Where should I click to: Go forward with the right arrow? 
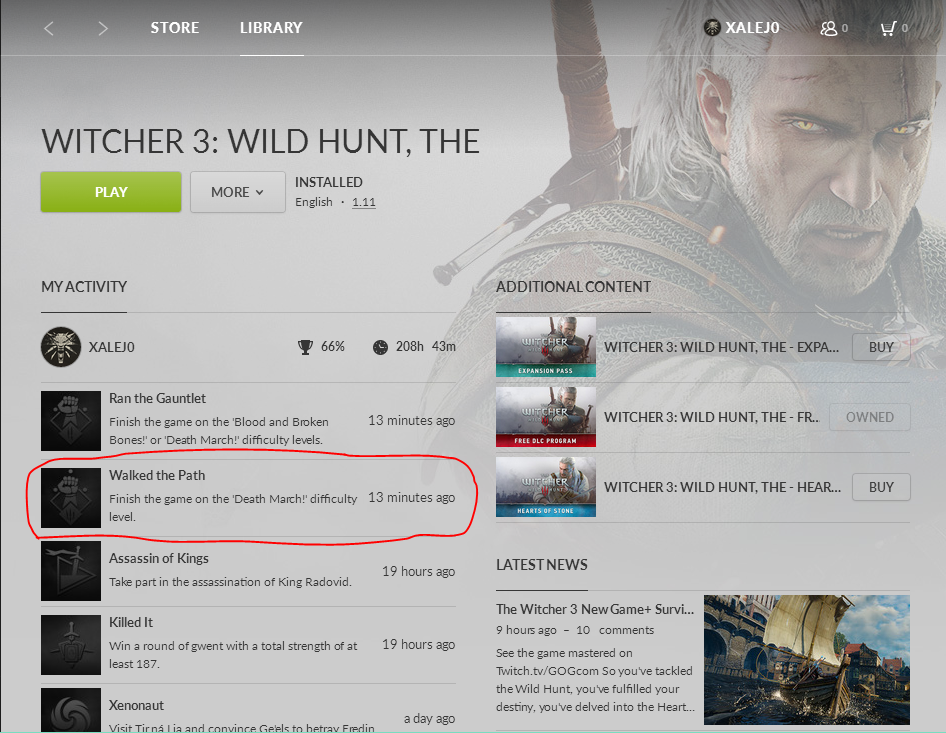tap(103, 28)
